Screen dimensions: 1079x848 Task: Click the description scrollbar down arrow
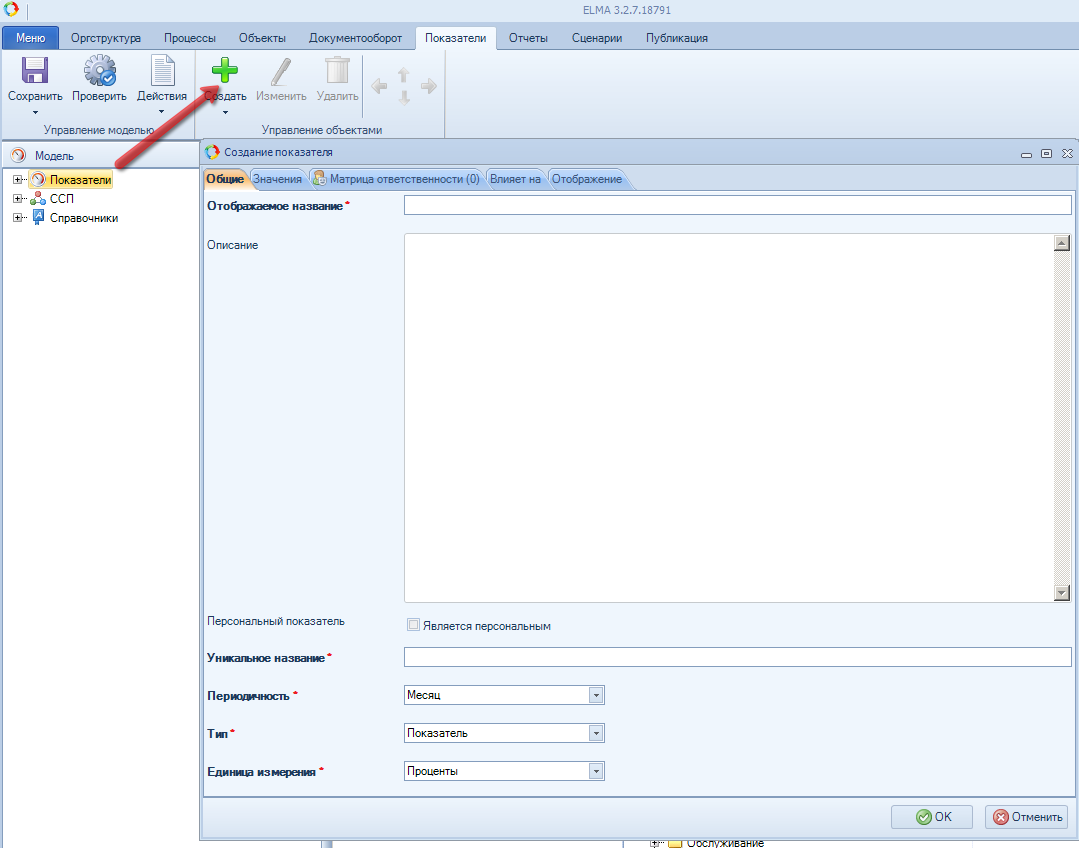pyautogui.click(x=1062, y=593)
